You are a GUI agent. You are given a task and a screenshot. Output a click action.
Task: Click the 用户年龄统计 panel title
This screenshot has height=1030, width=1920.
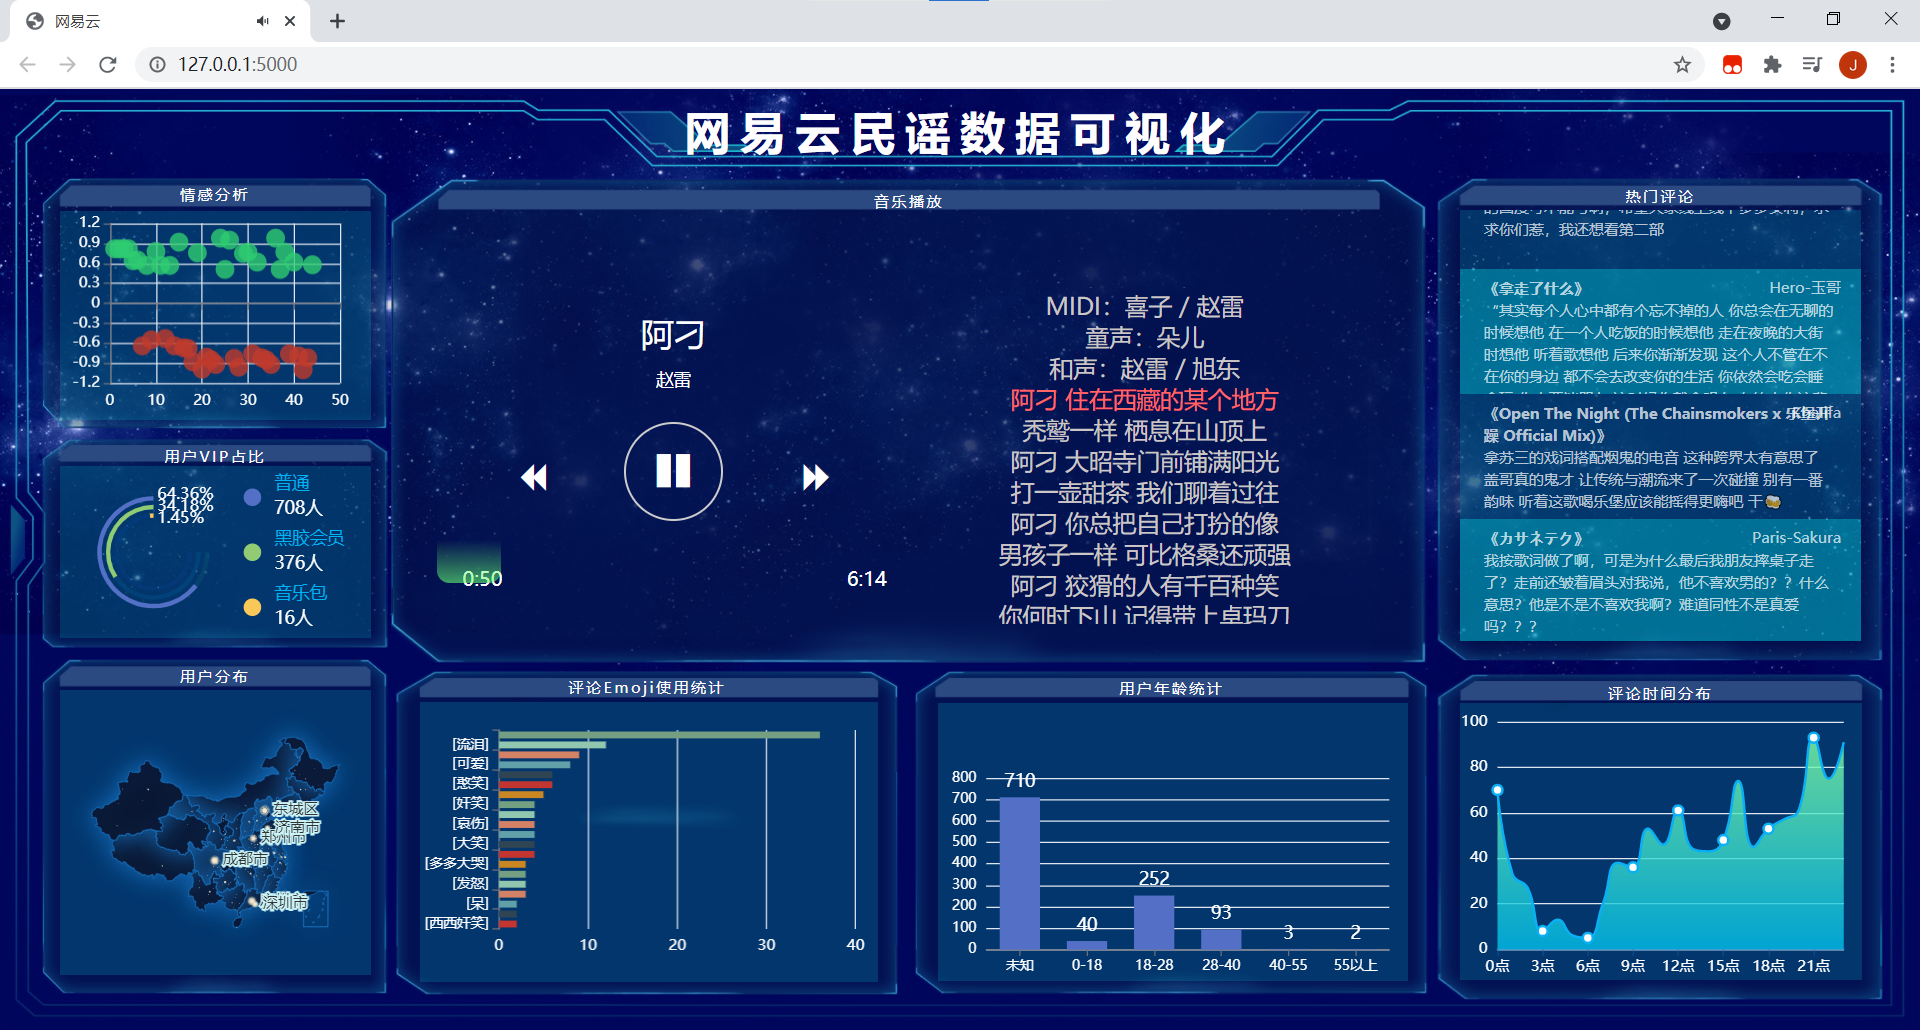(x=1170, y=689)
